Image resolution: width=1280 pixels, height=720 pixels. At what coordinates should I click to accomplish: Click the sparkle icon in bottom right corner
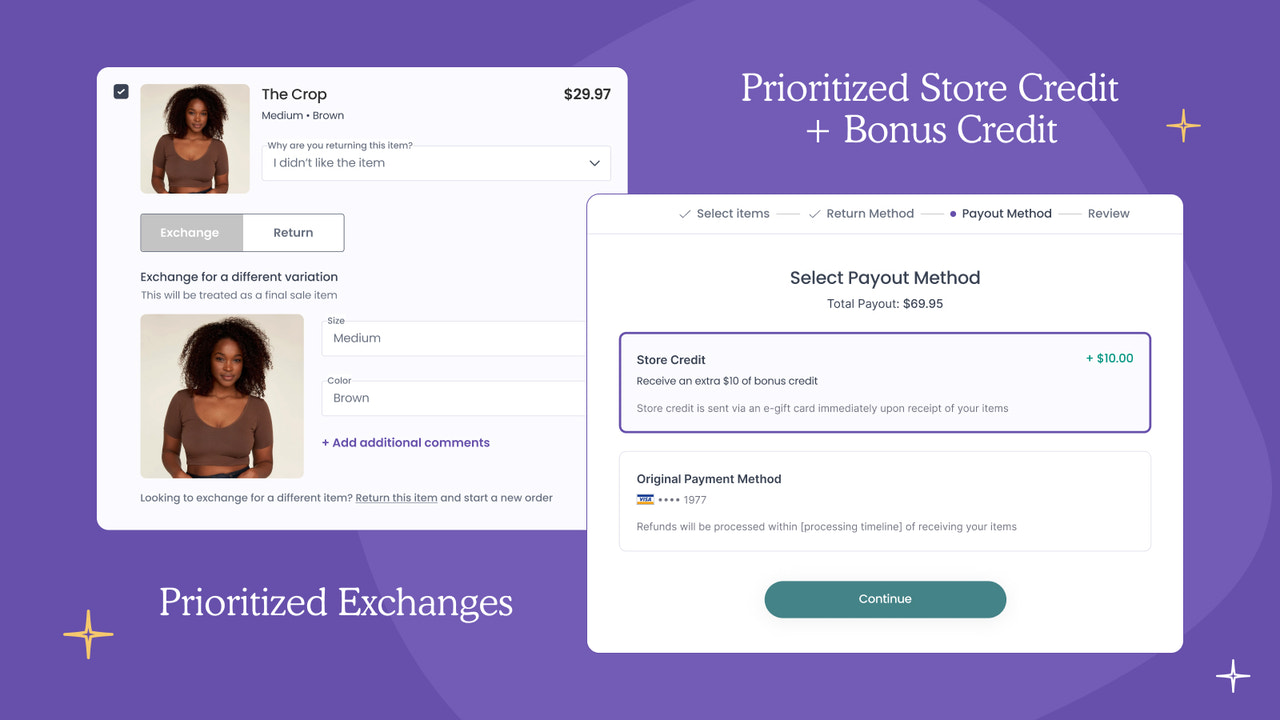[x=1233, y=676]
